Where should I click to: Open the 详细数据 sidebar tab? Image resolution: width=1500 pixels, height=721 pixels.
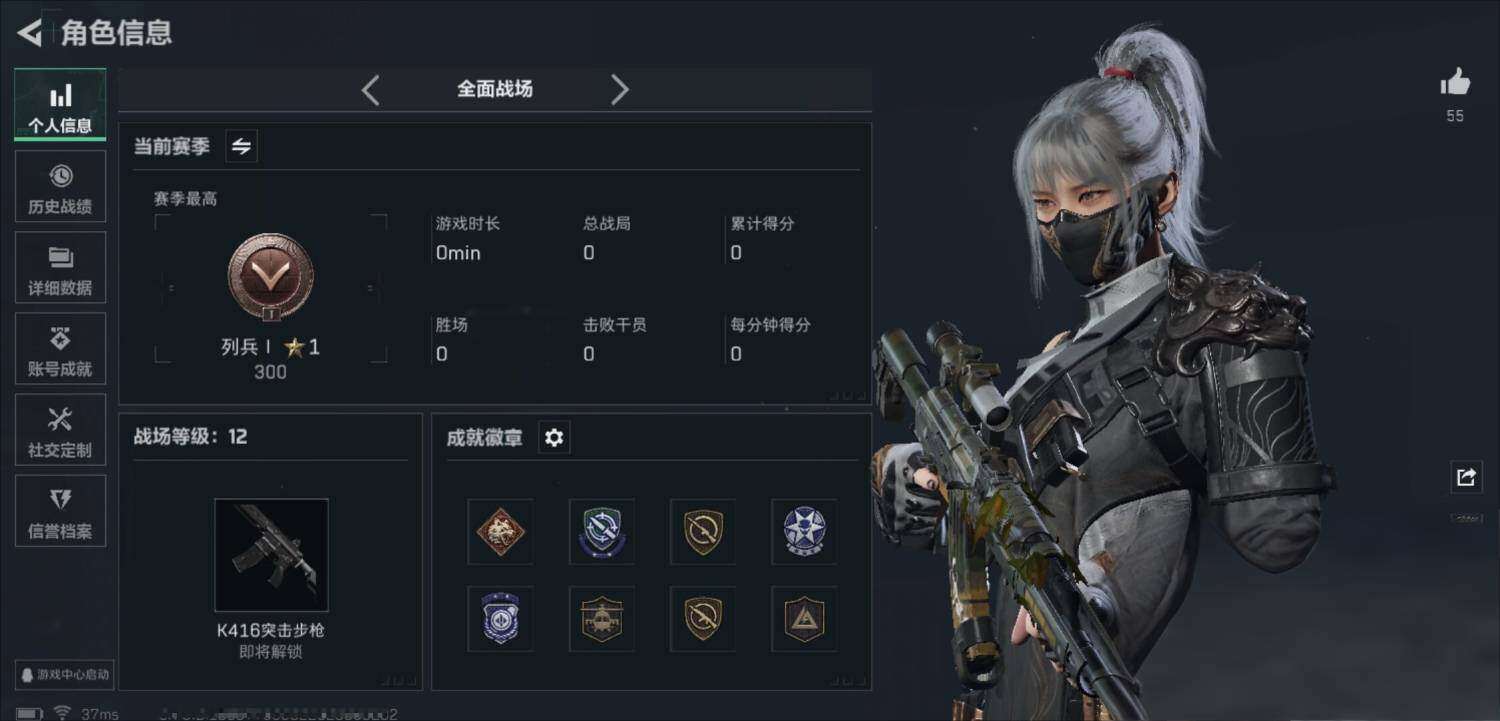pyautogui.click(x=60, y=268)
